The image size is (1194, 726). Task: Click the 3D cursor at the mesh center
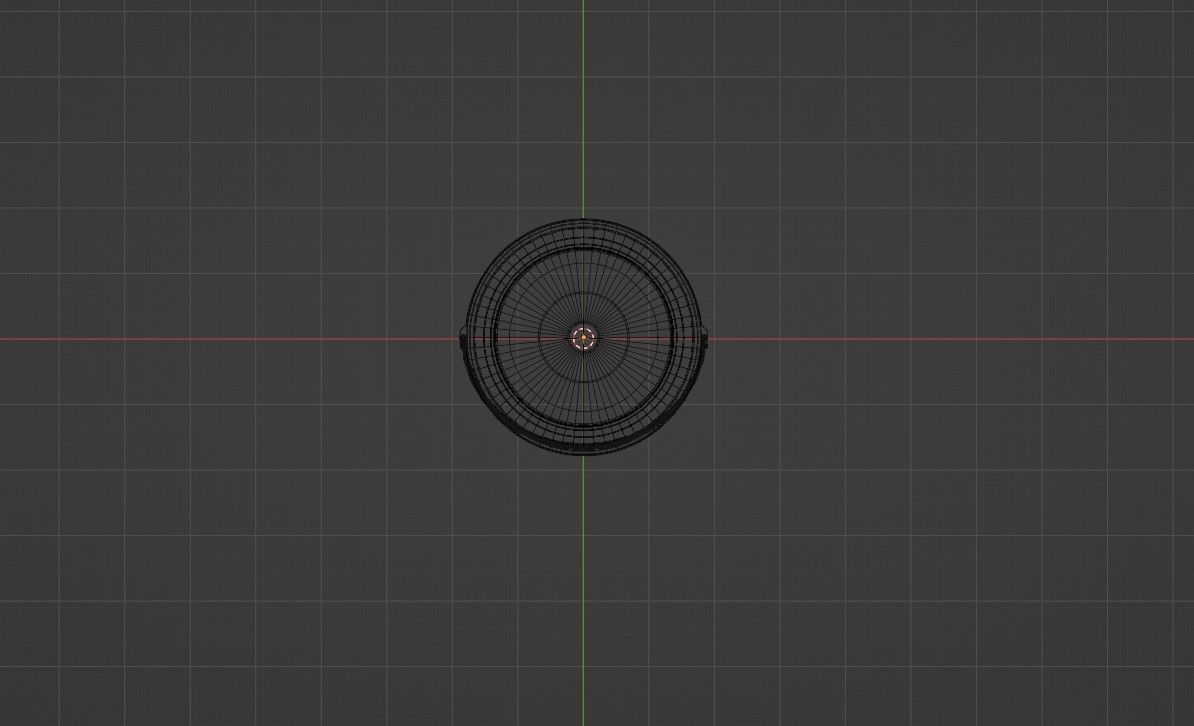tap(583, 337)
